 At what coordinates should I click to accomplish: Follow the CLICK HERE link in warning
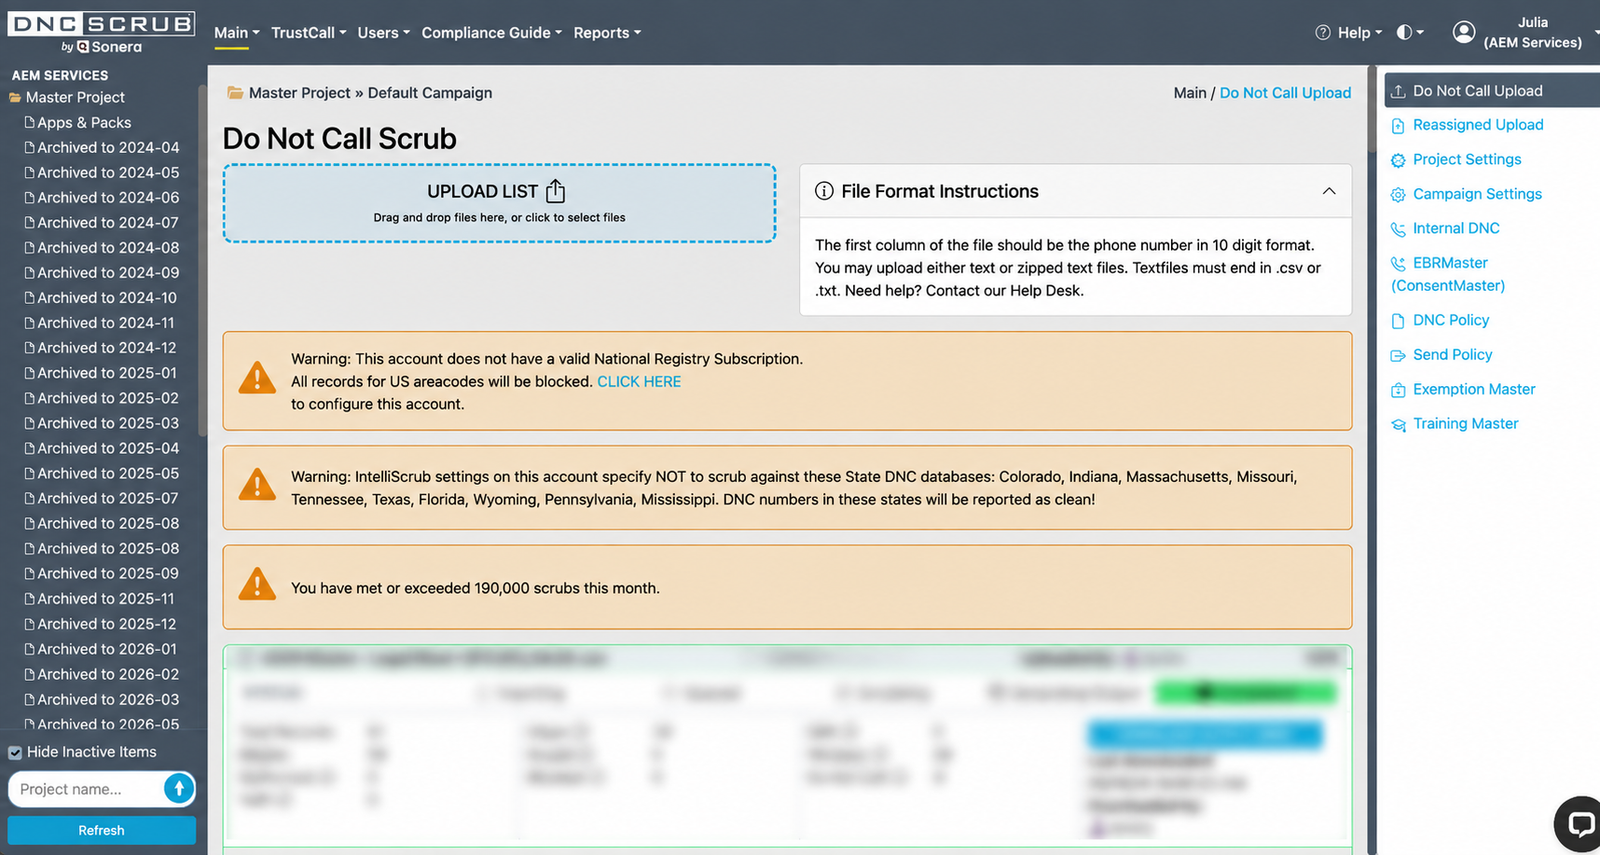[639, 382]
